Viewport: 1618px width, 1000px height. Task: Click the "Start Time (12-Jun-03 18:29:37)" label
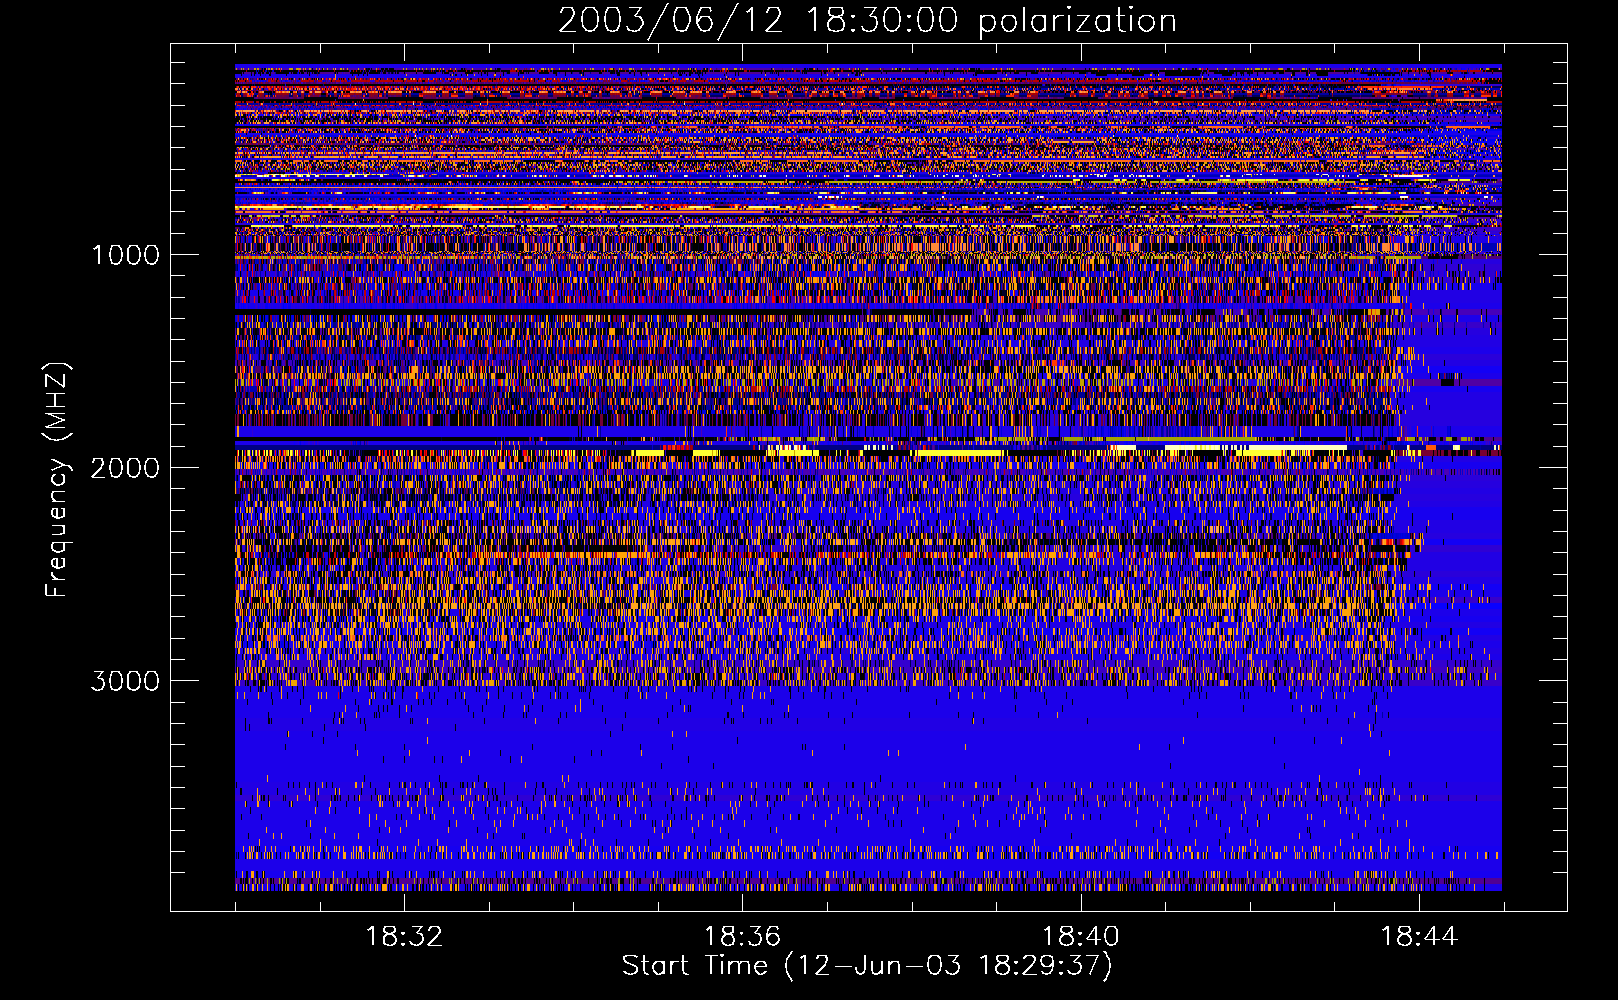point(867,966)
